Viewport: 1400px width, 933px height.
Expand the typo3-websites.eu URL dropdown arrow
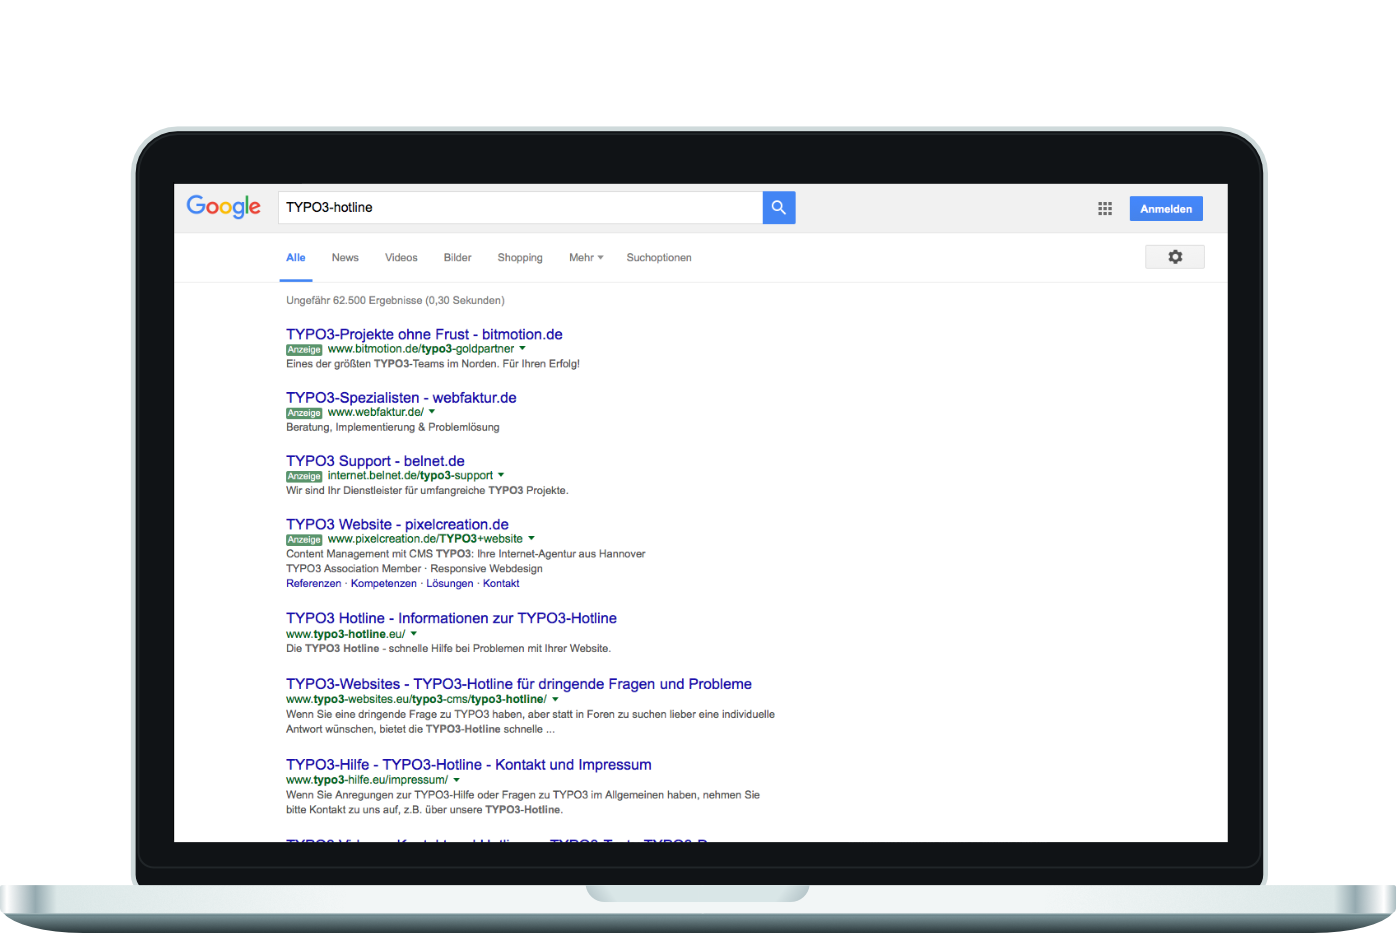pos(555,700)
